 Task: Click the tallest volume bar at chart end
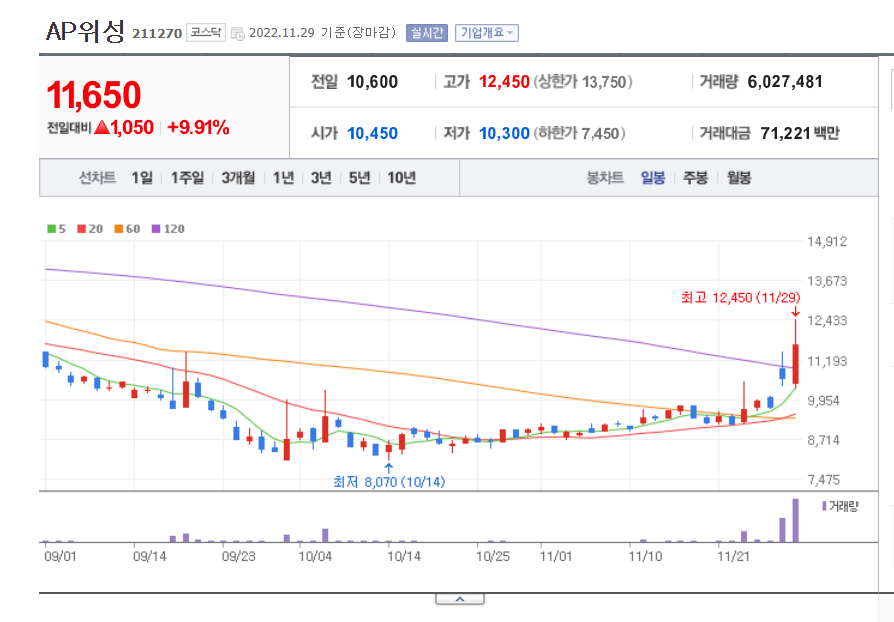click(x=795, y=521)
